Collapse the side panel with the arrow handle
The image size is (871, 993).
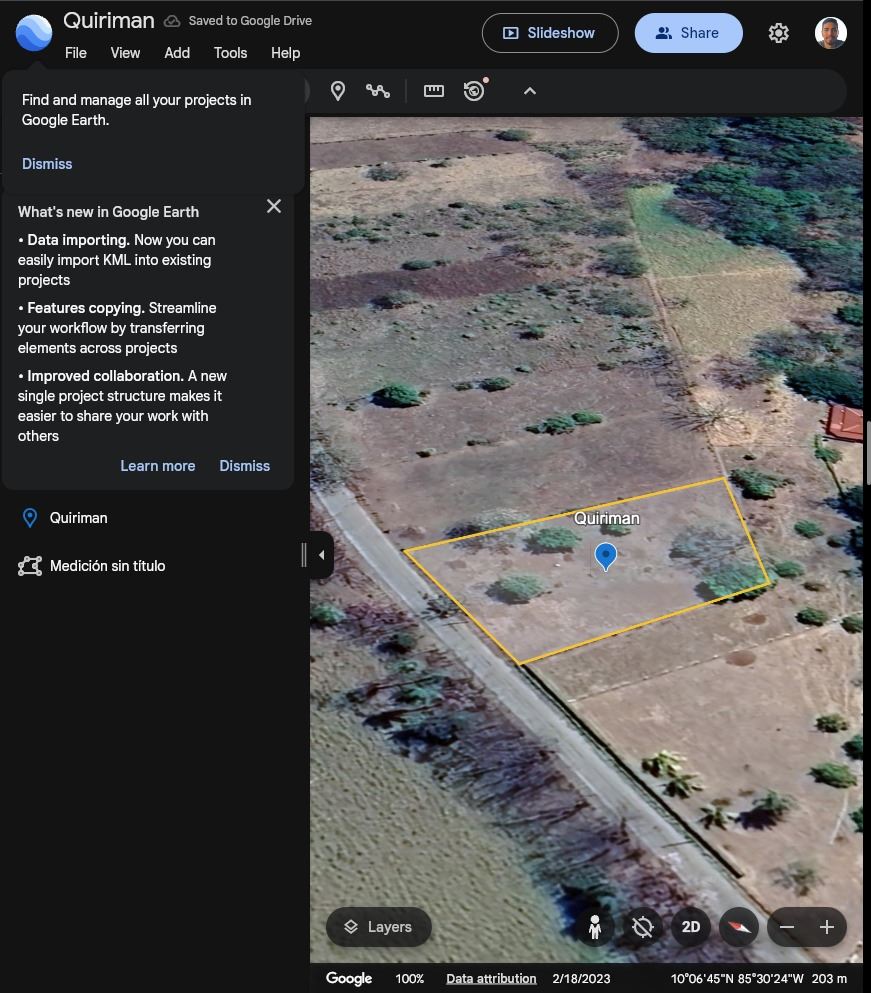tap(322, 555)
